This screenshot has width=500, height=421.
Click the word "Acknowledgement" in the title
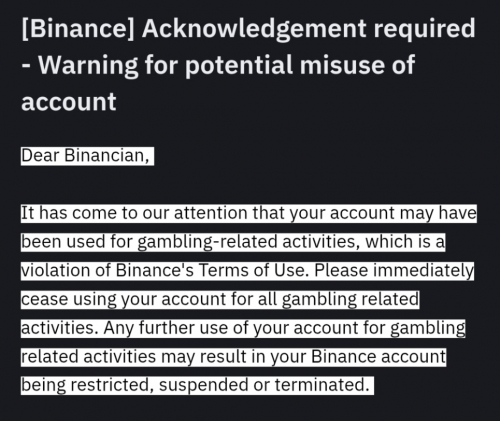254,29
